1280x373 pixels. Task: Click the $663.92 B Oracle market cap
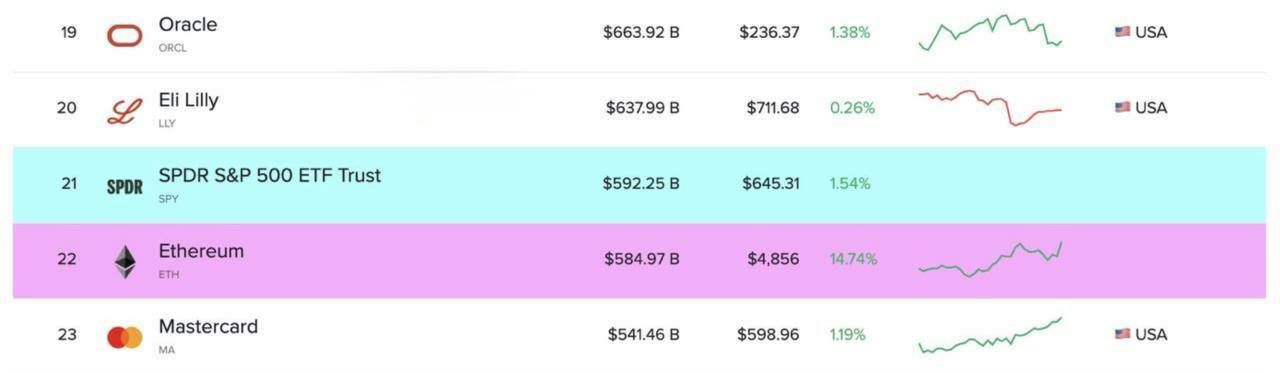(641, 32)
